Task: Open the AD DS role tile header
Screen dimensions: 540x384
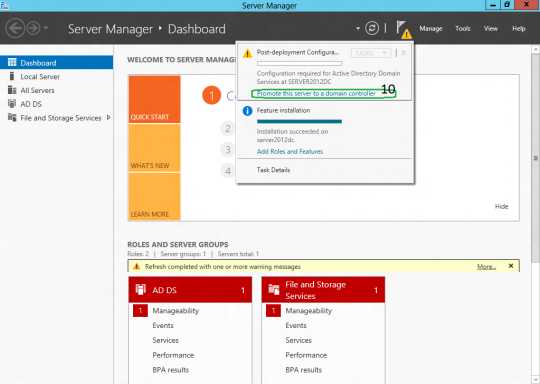Action: (190, 290)
